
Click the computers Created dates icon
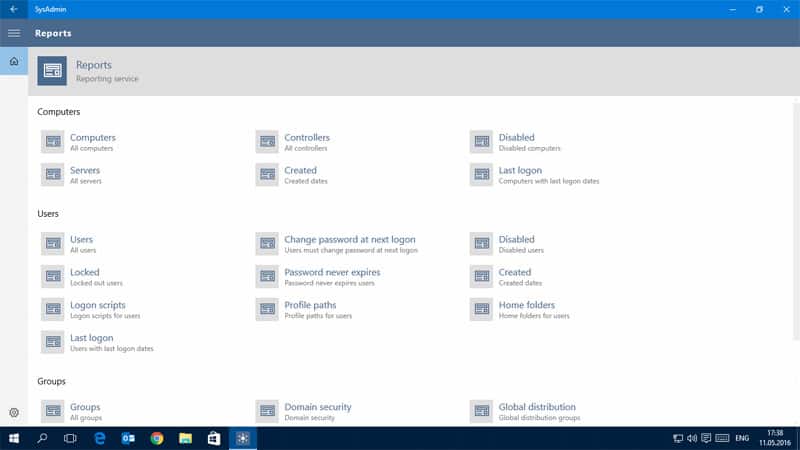[267, 174]
